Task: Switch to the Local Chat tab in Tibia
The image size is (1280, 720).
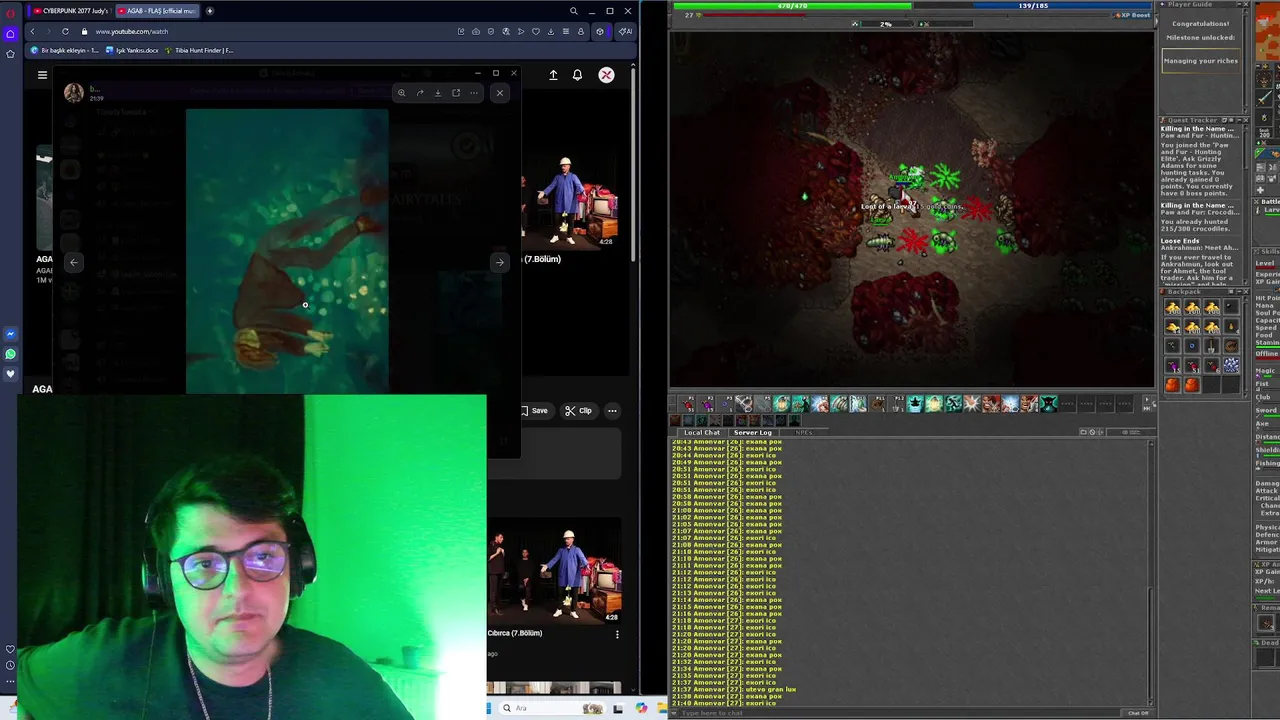Action: click(702, 432)
